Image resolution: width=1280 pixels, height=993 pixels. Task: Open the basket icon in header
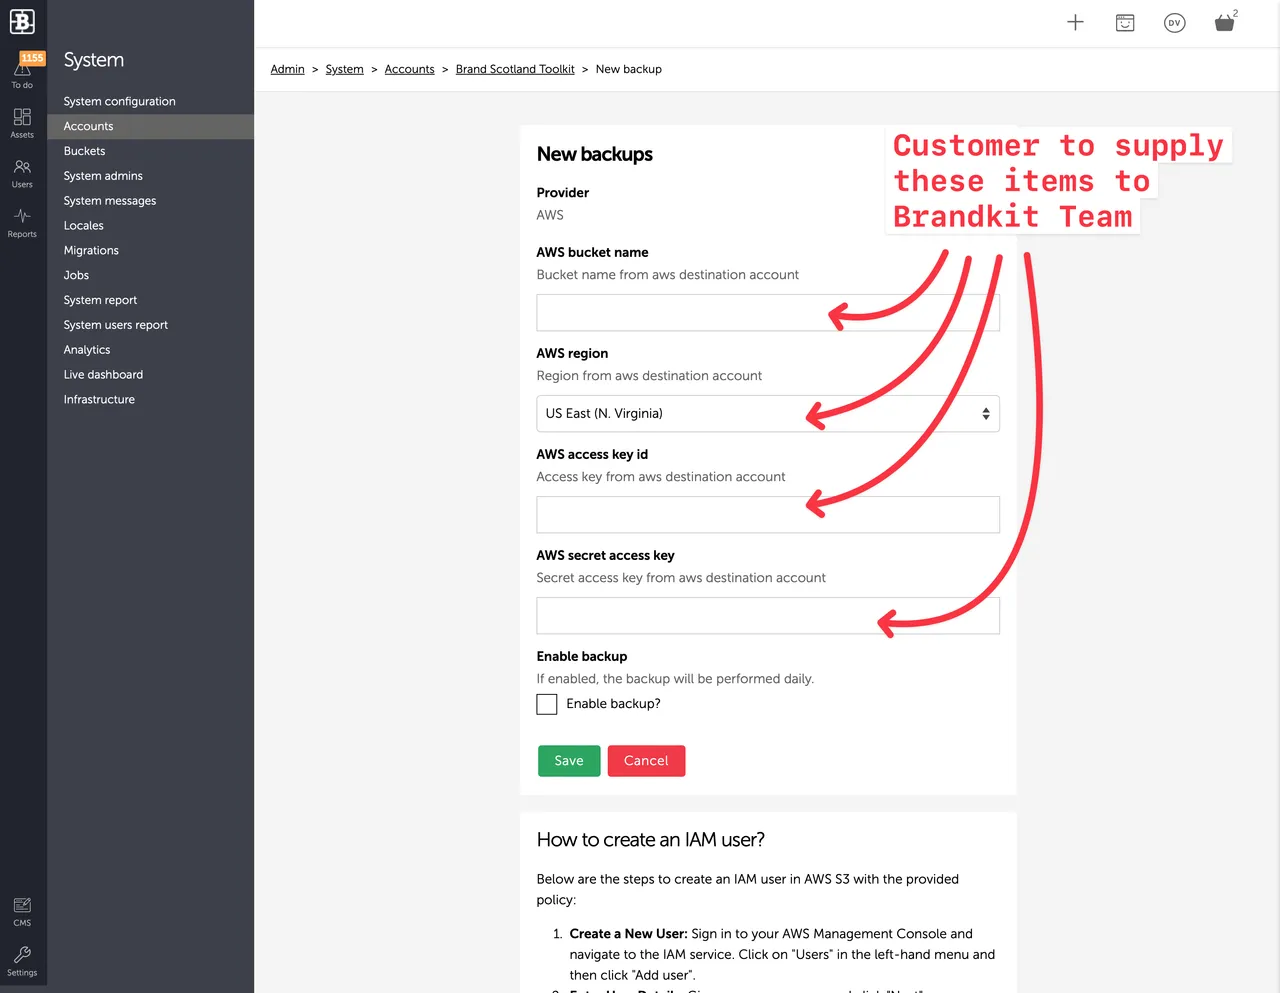pos(1224,23)
